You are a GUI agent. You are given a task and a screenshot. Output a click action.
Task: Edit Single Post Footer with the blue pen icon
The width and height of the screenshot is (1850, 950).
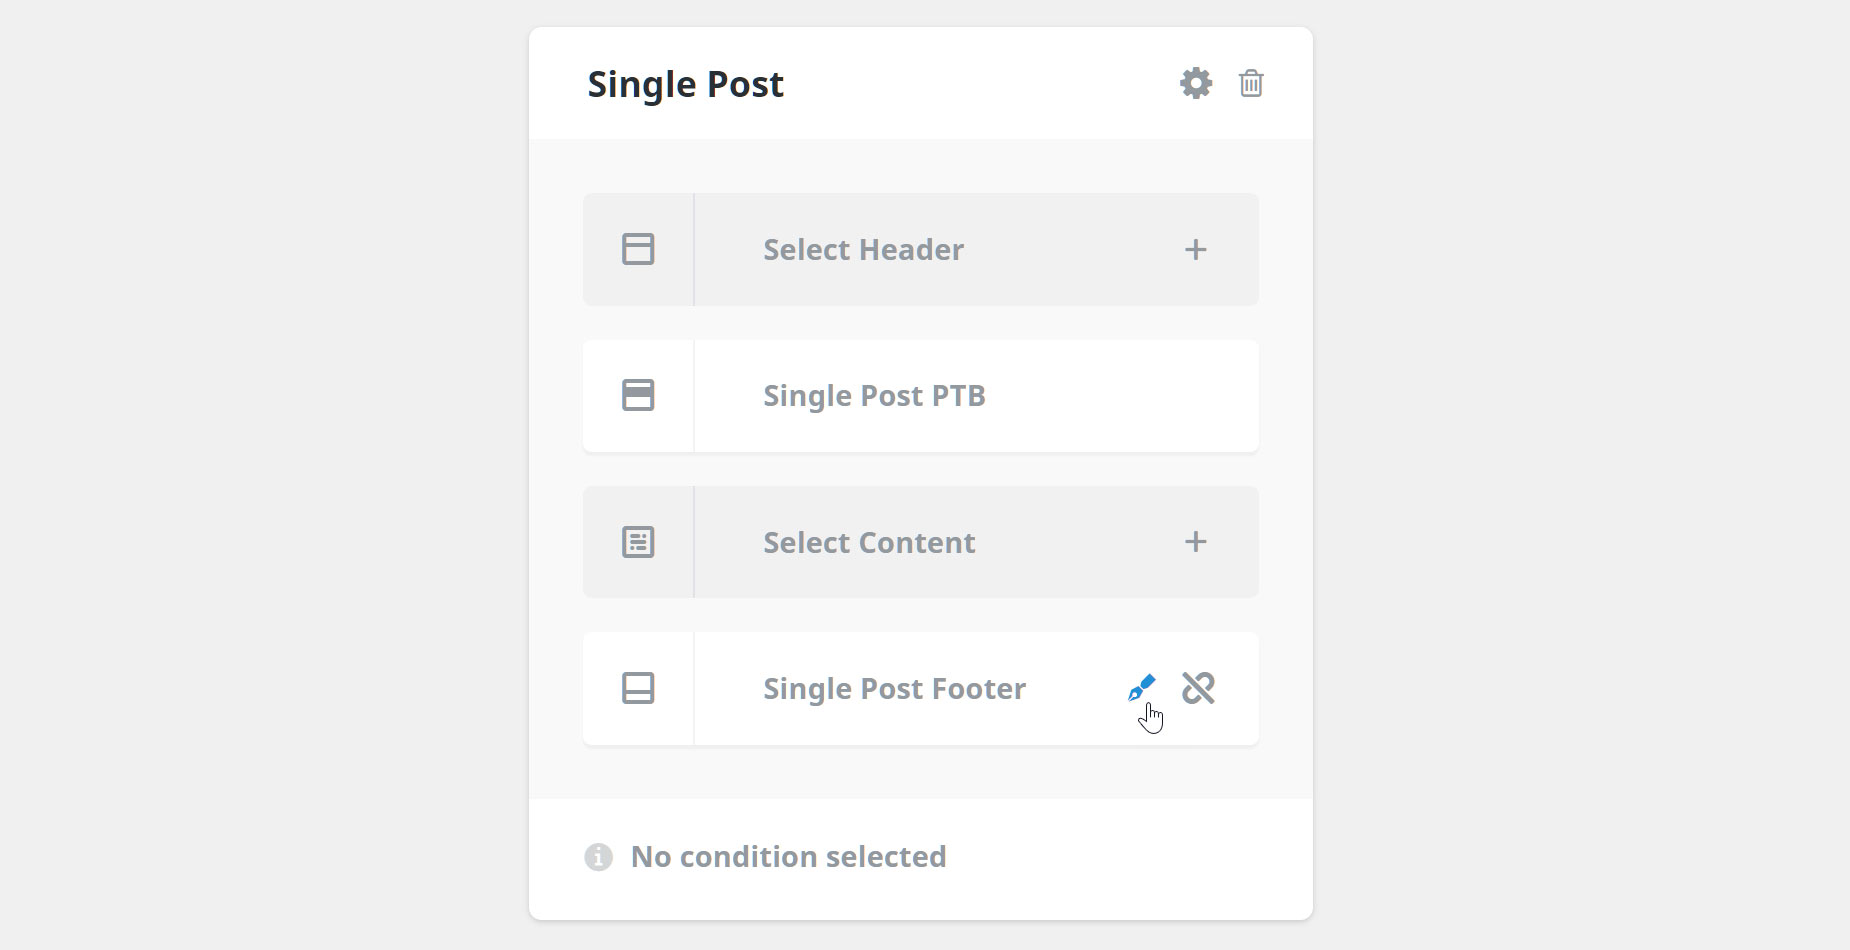[1141, 688]
